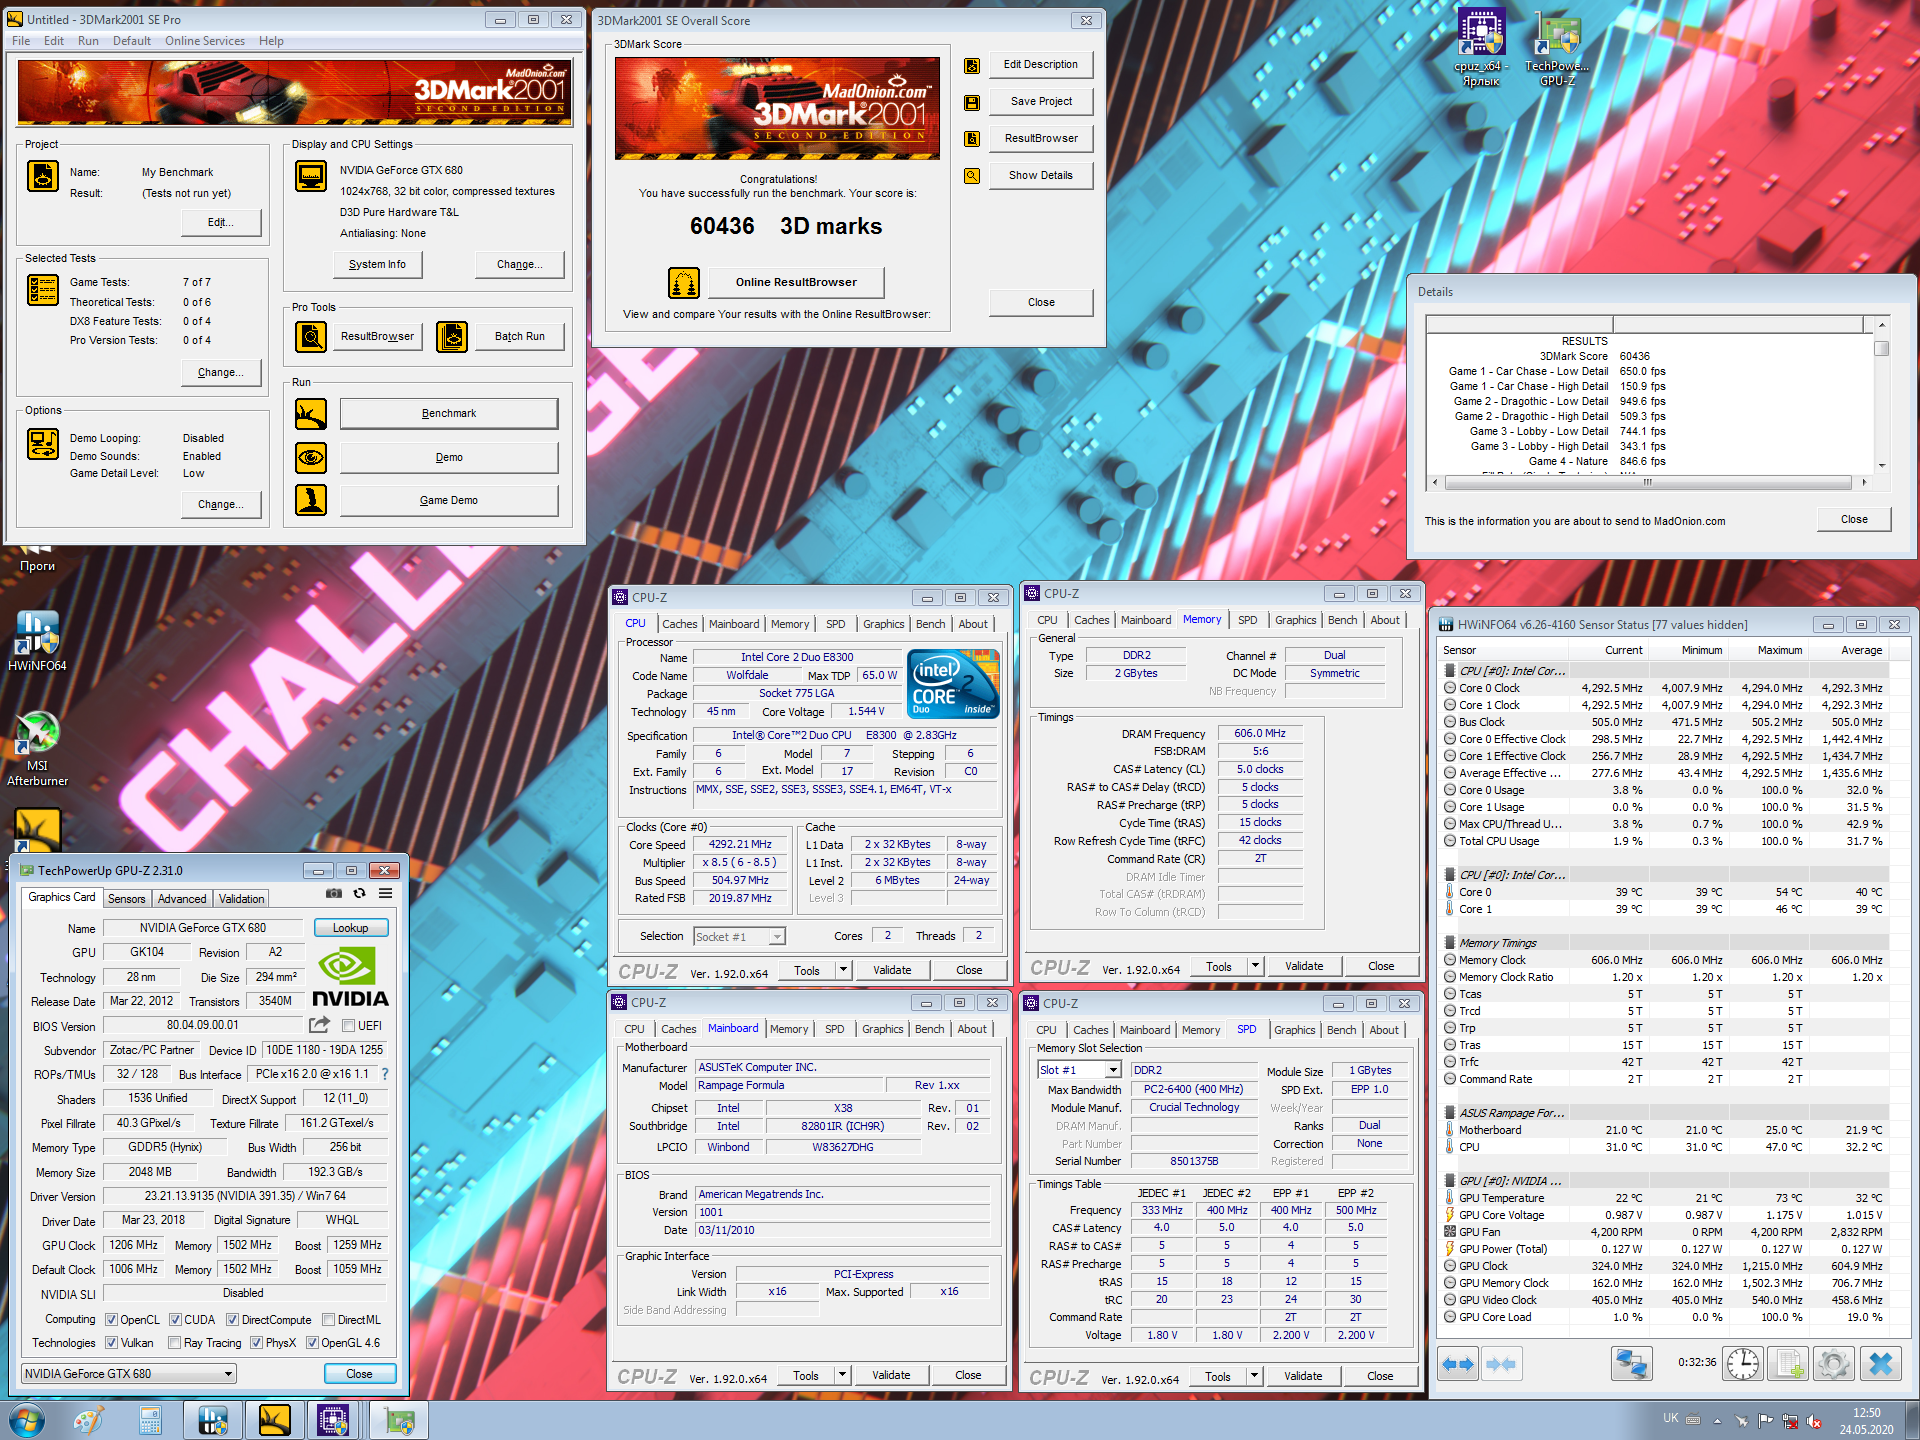Toggle the OpenCL checkbox

point(111,1320)
